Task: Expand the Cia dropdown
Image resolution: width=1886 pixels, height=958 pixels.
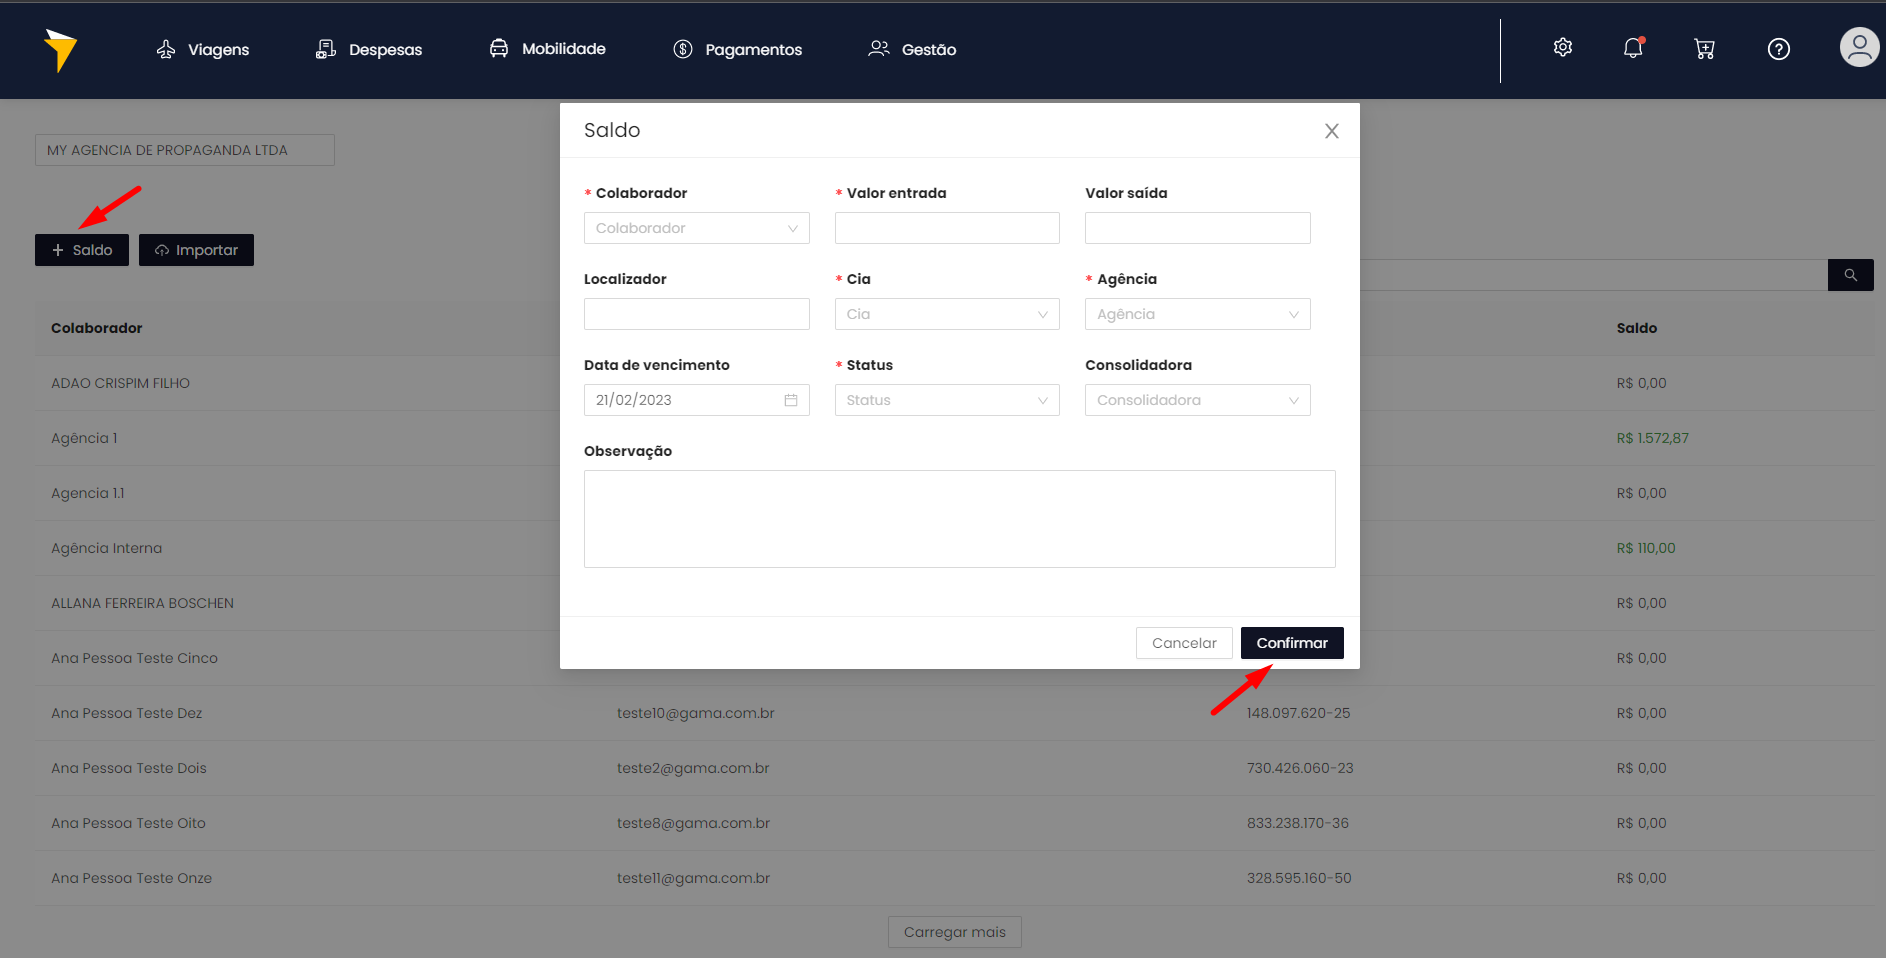Action: pyautogui.click(x=947, y=314)
